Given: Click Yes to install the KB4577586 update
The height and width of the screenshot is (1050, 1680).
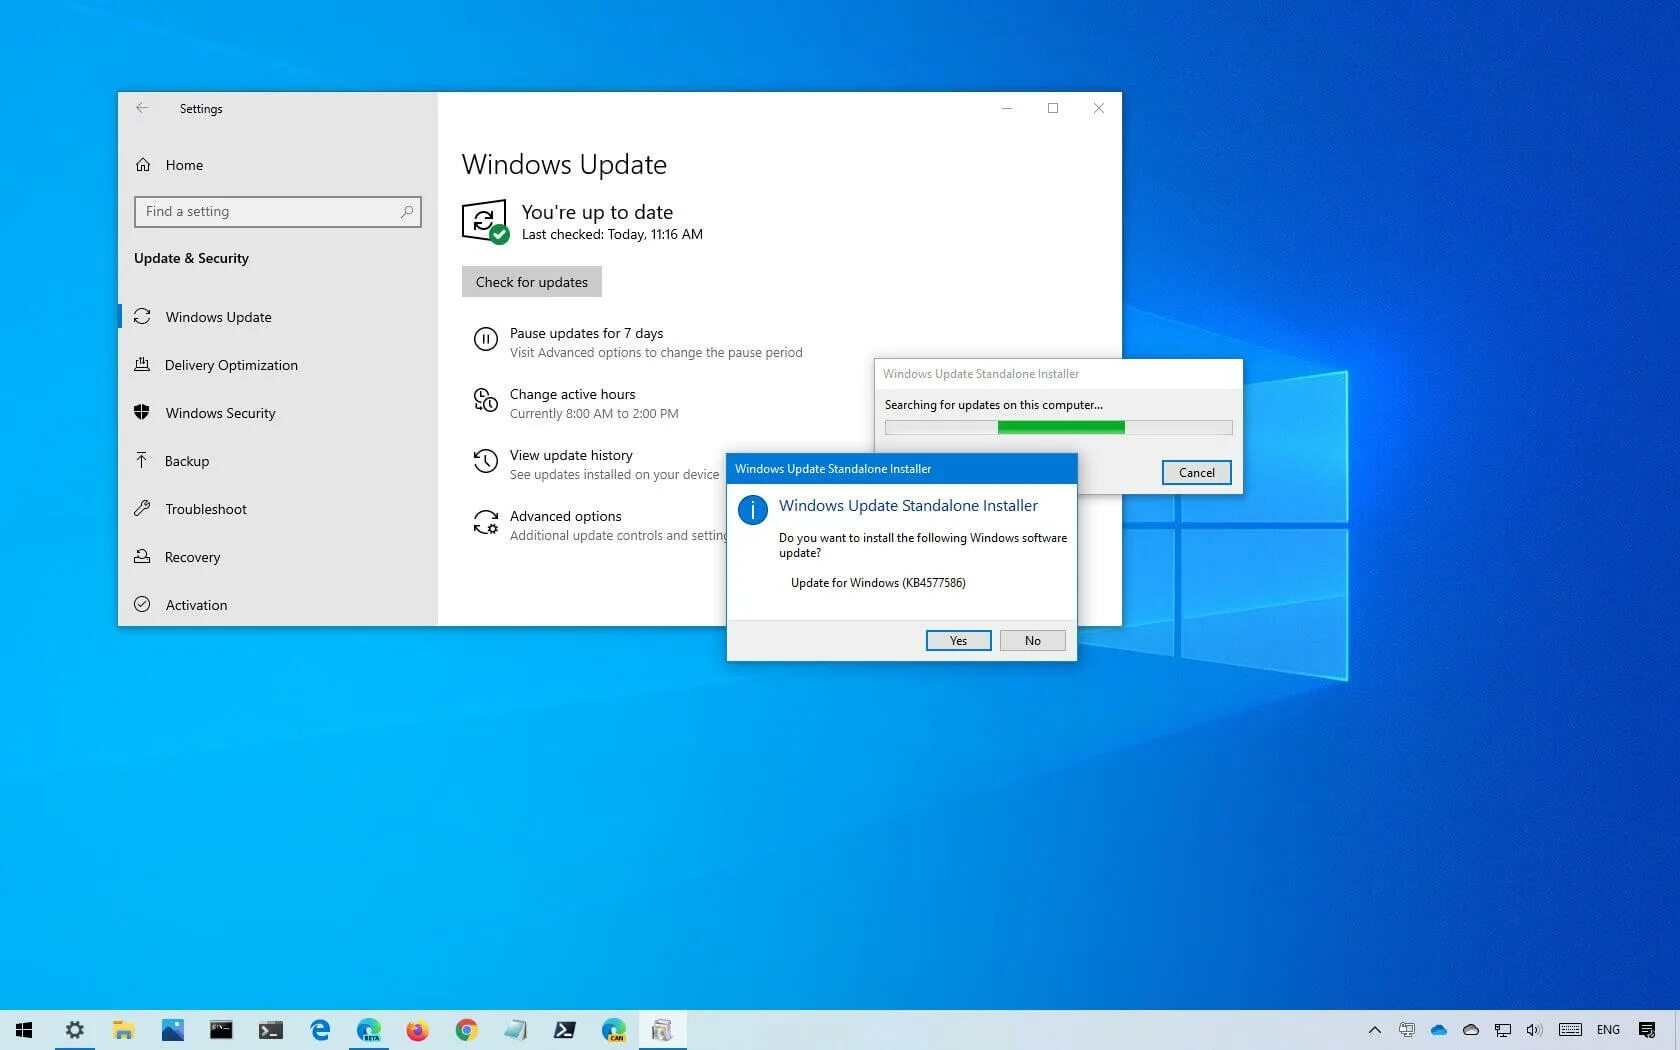Looking at the screenshot, I should click(x=958, y=640).
